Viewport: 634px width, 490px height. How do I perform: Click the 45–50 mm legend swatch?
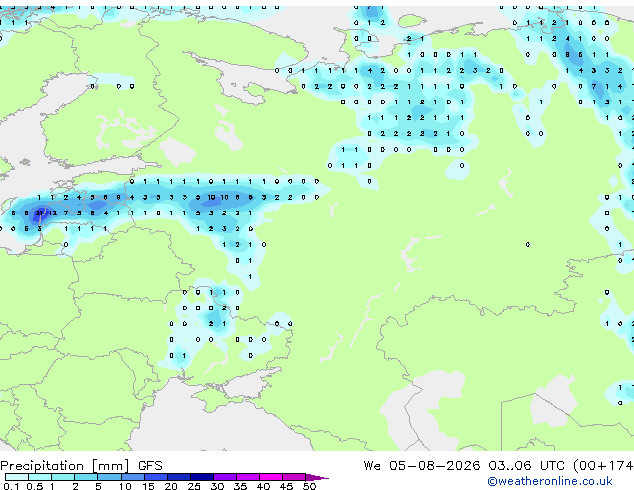point(294,477)
